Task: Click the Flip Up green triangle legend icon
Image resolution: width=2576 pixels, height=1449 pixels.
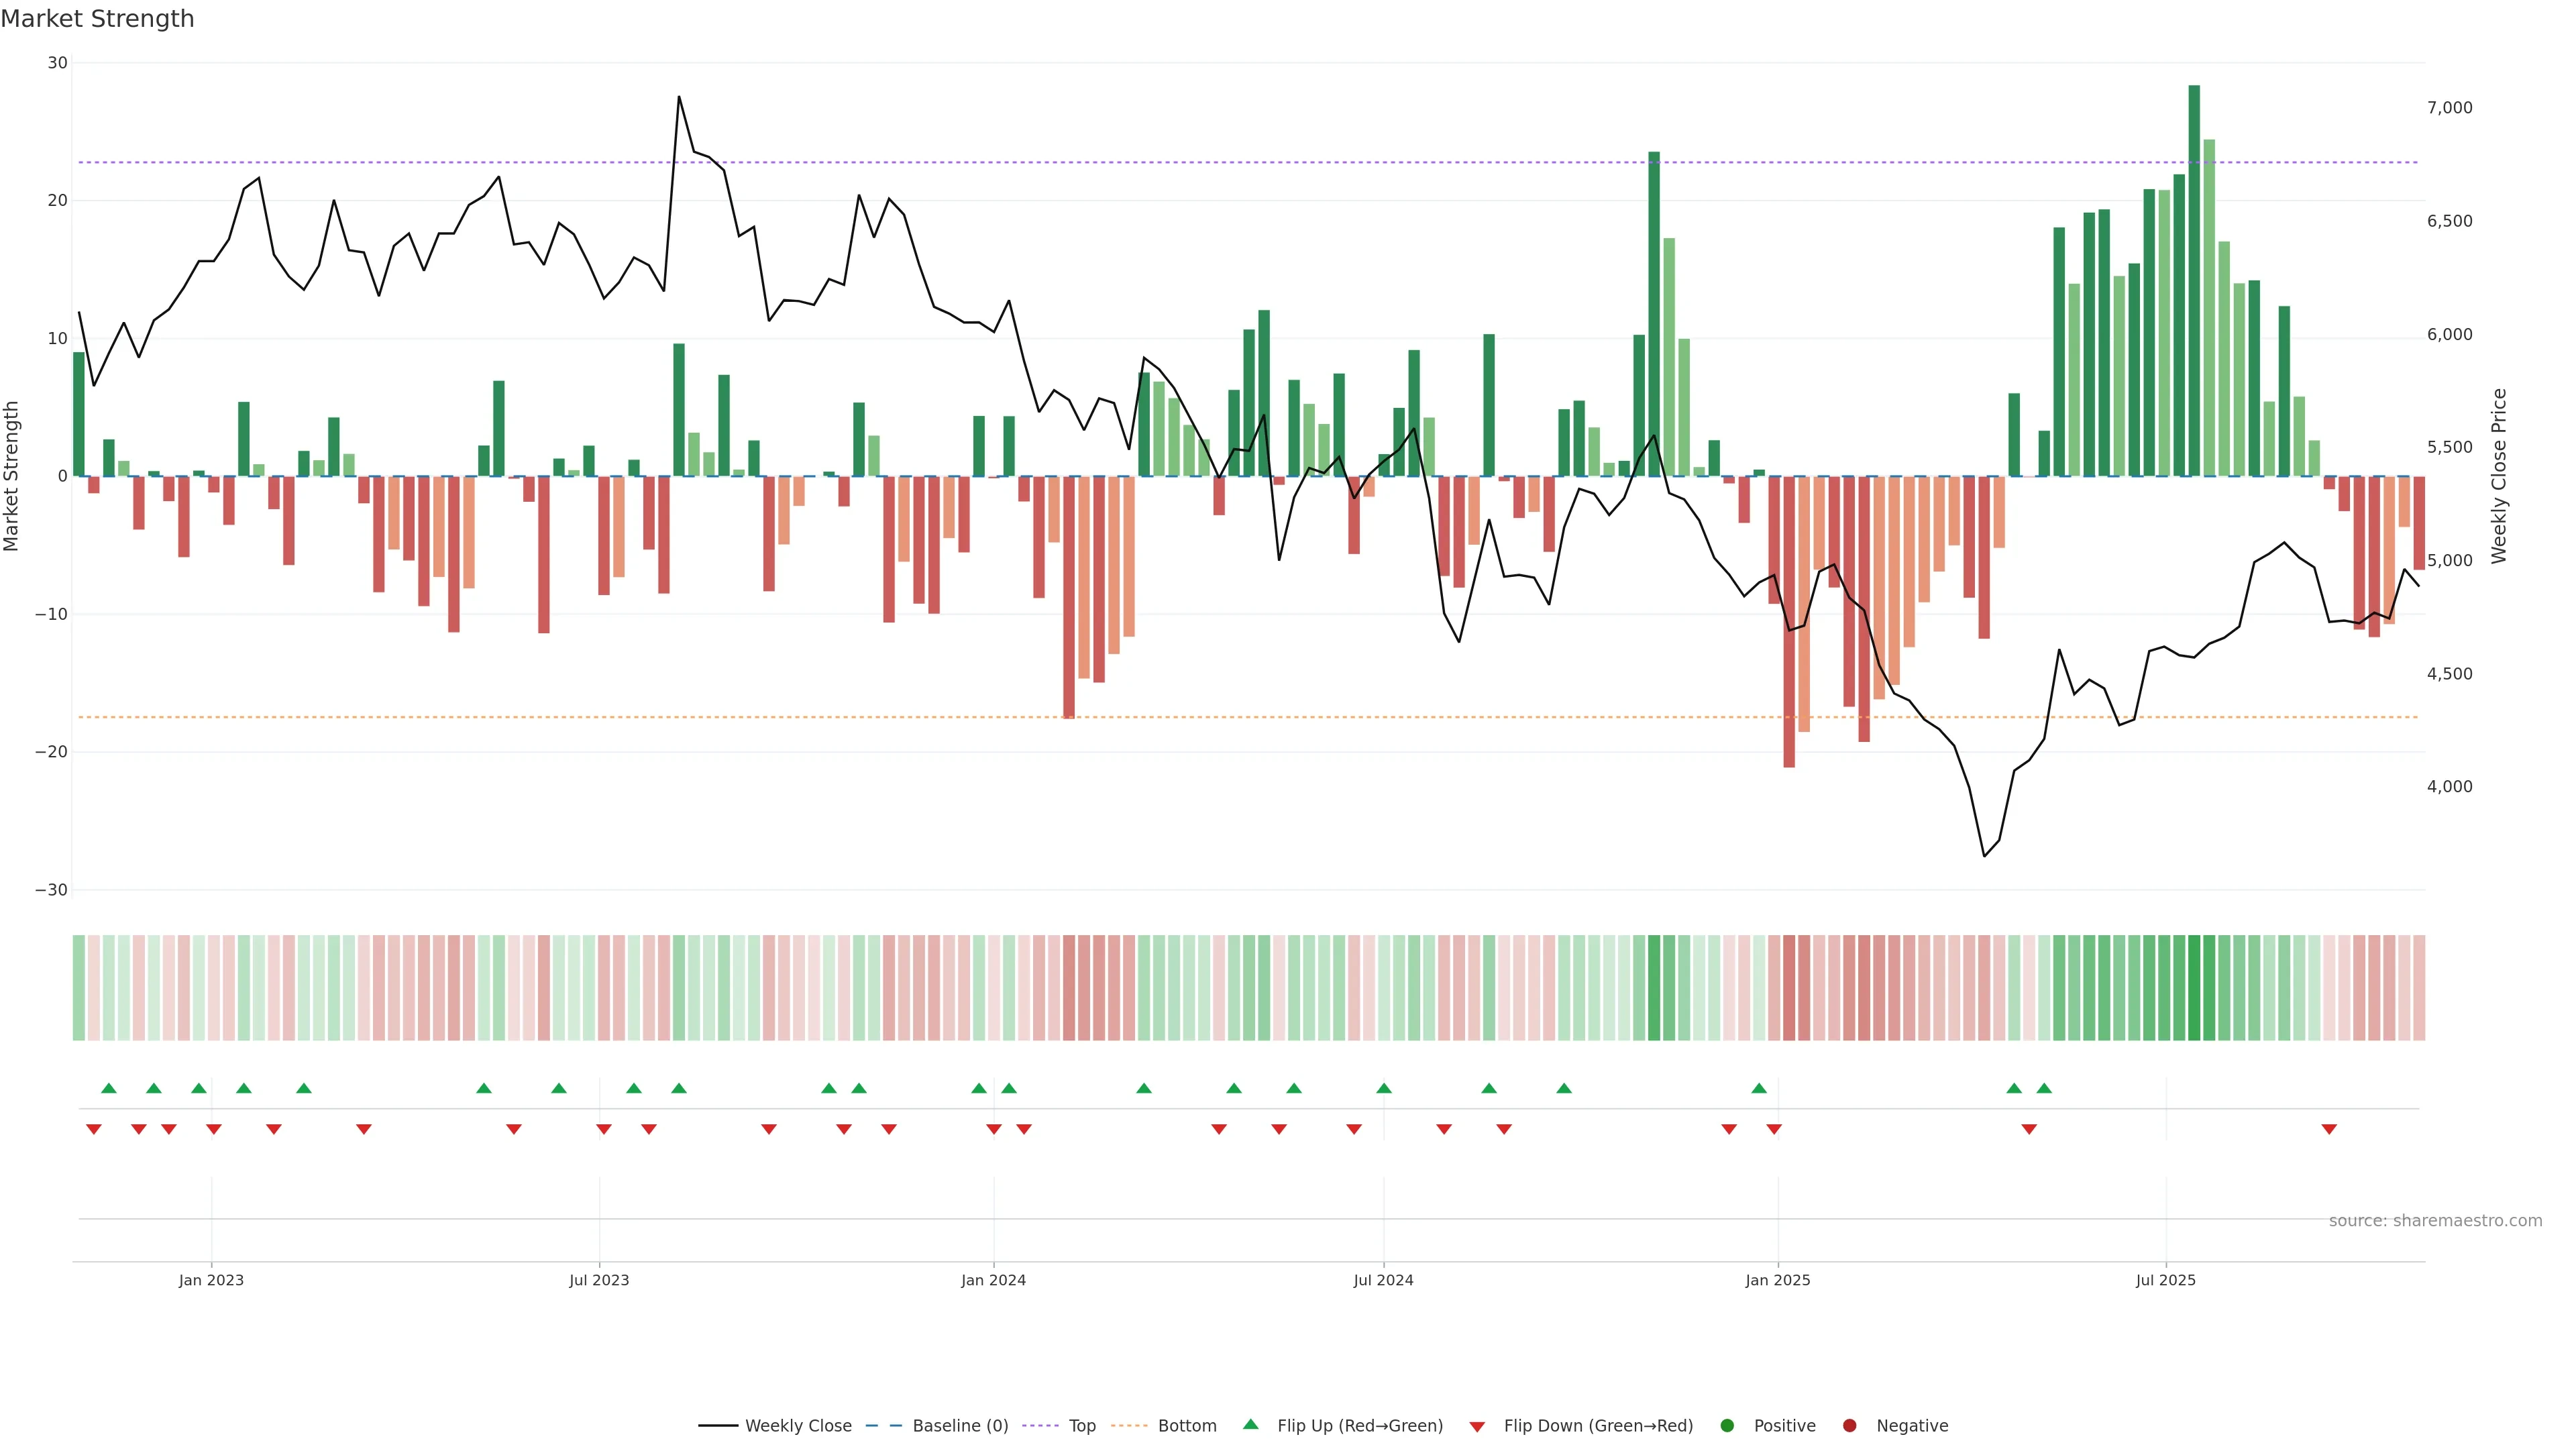Action: point(1250,1425)
